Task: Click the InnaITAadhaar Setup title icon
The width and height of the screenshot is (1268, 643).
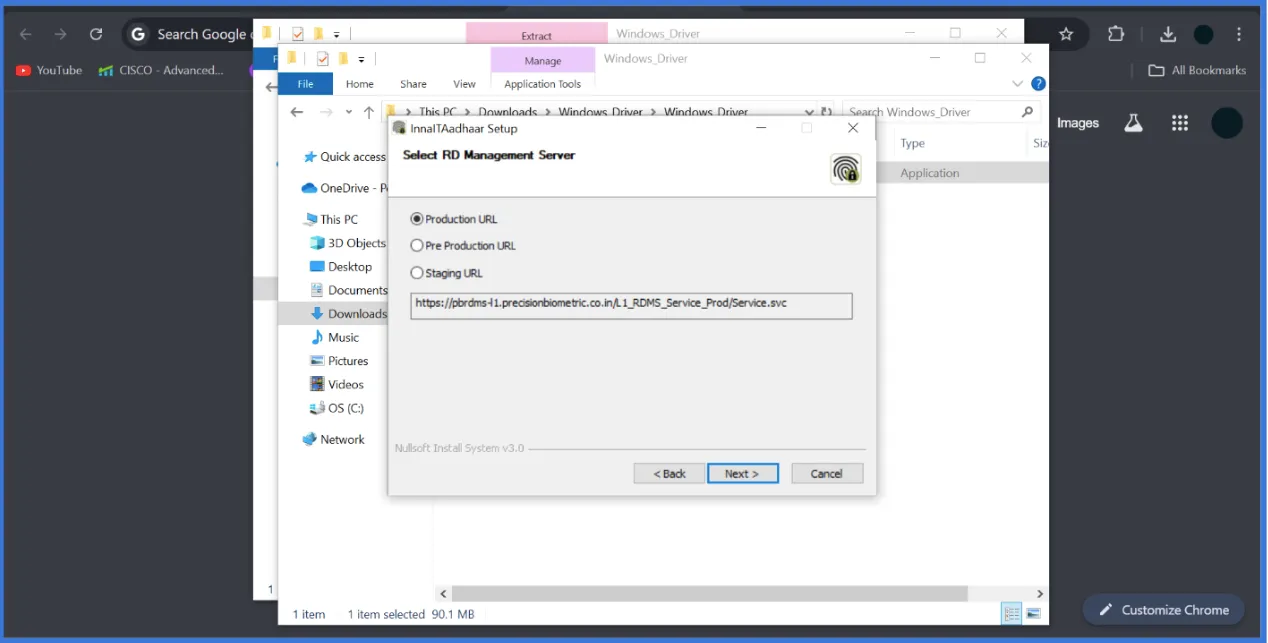Action: (x=399, y=128)
